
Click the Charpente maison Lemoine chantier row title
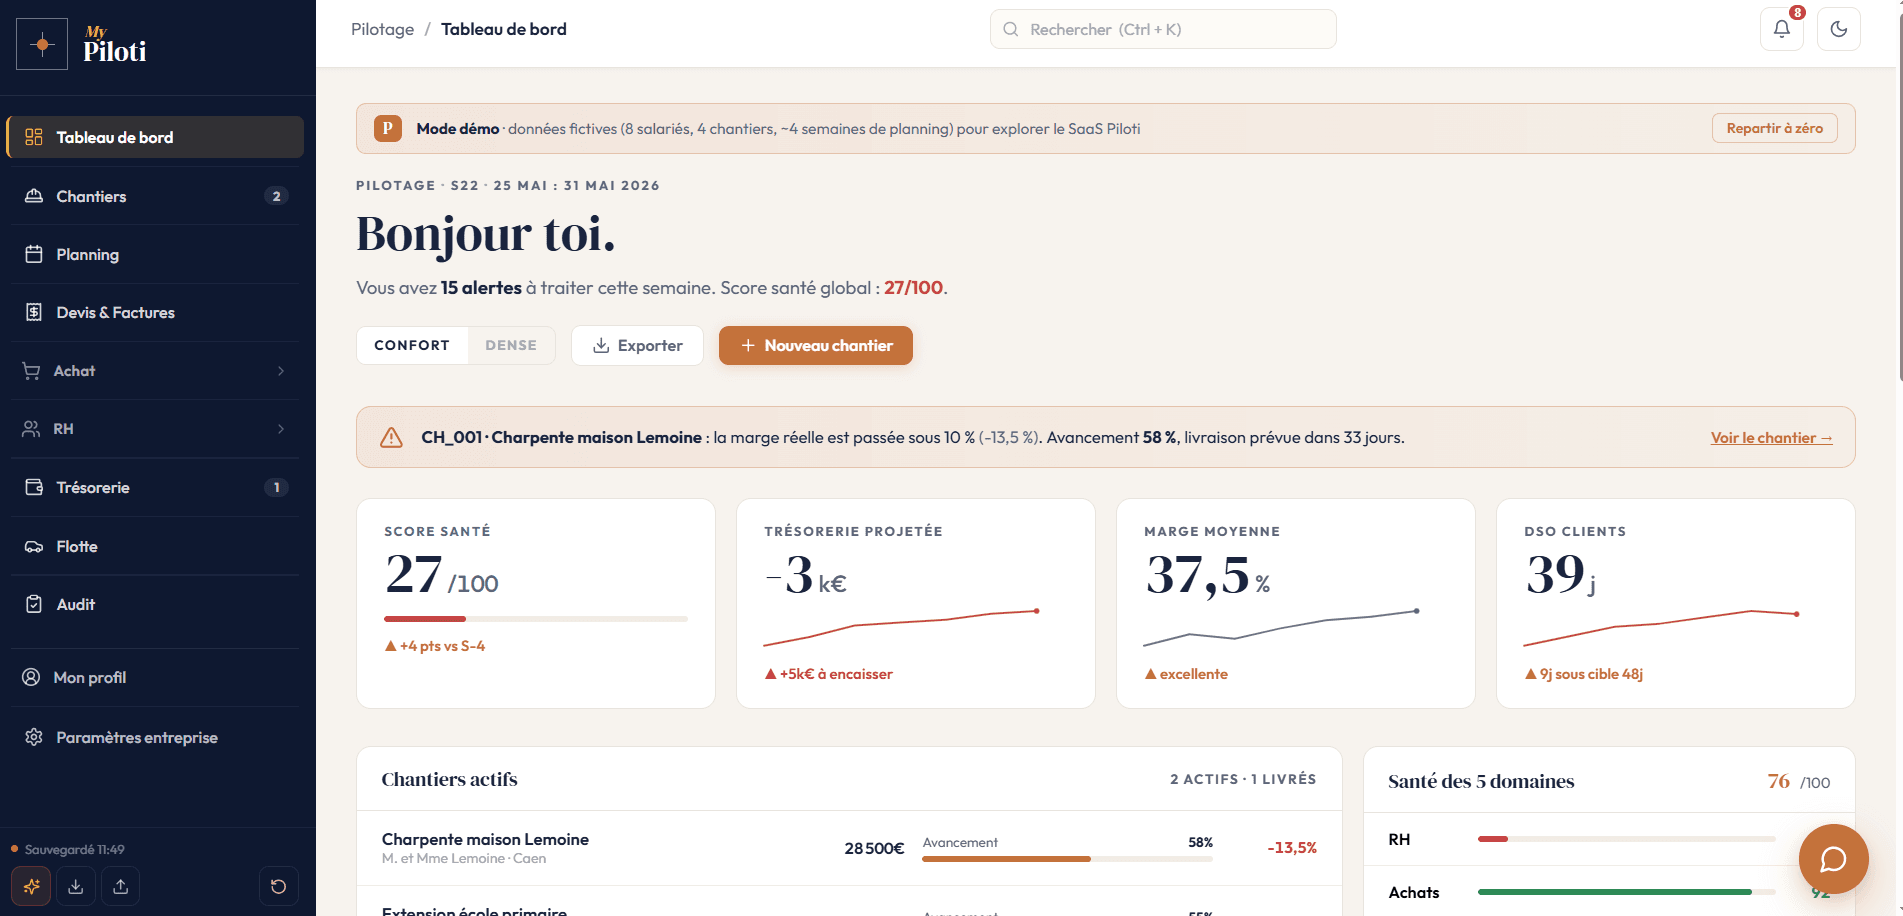[x=485, y=839]
